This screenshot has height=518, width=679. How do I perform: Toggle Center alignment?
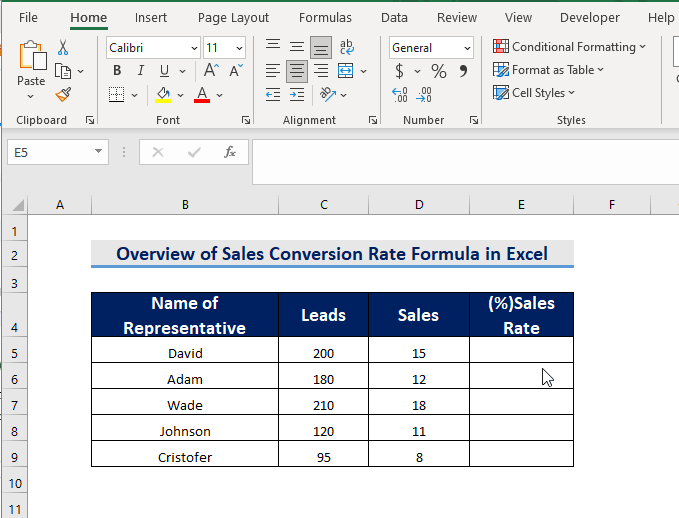297,71
